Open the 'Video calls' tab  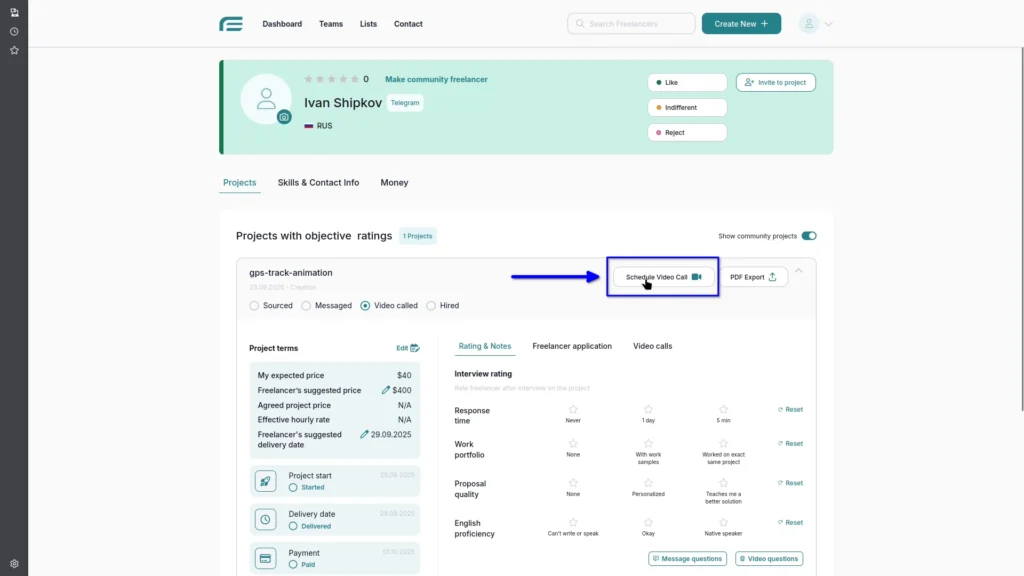tap(652, 346)
